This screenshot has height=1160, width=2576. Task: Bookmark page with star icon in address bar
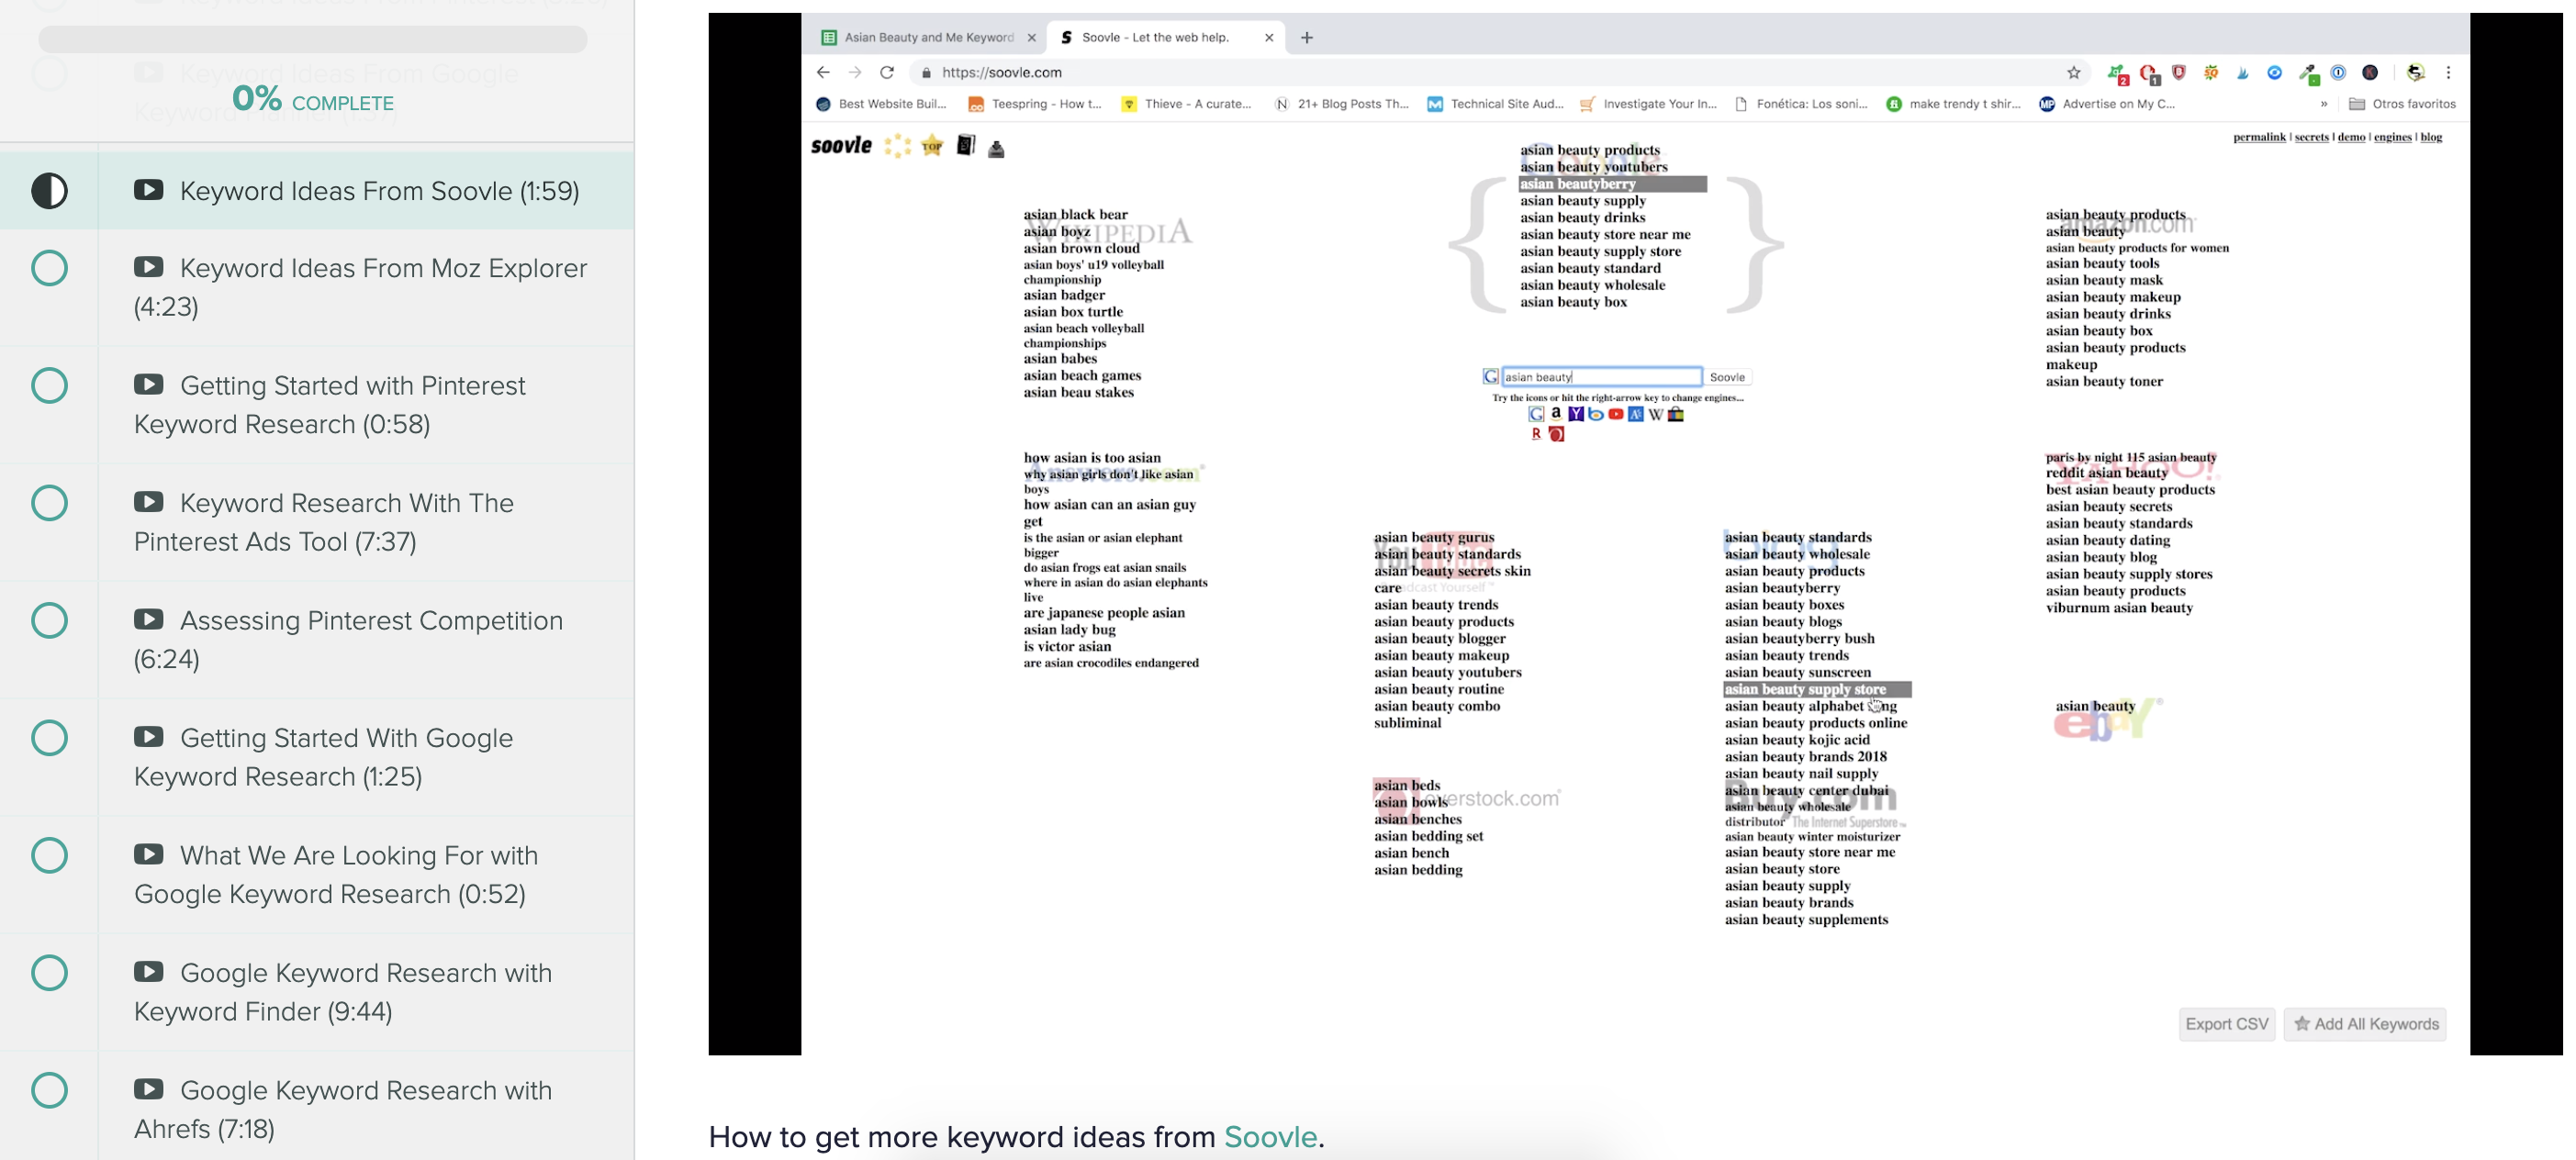point(2073,72)
